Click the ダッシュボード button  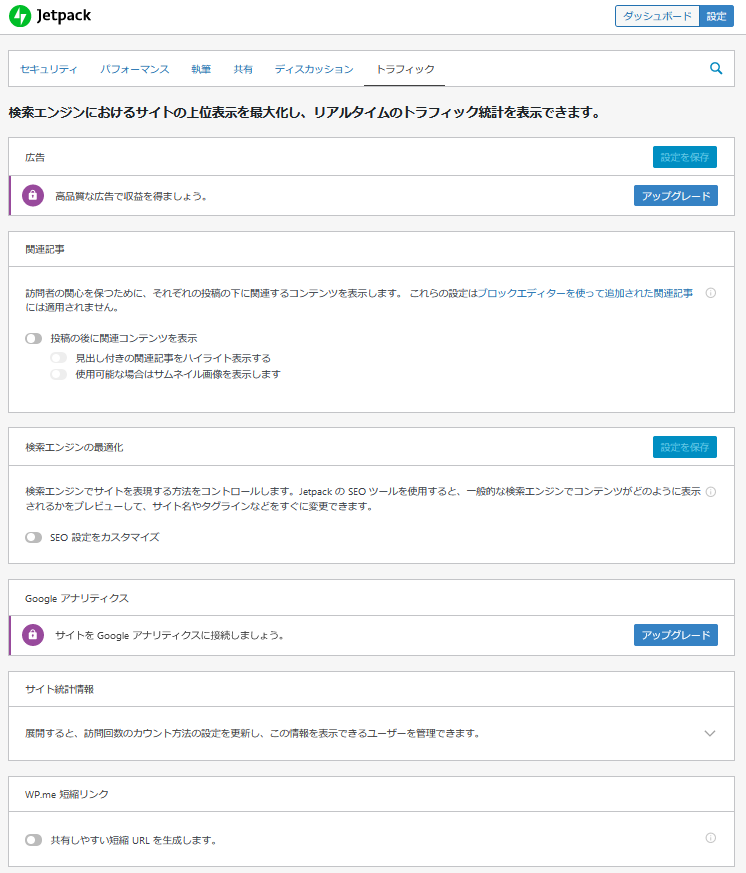click(657, 17)
